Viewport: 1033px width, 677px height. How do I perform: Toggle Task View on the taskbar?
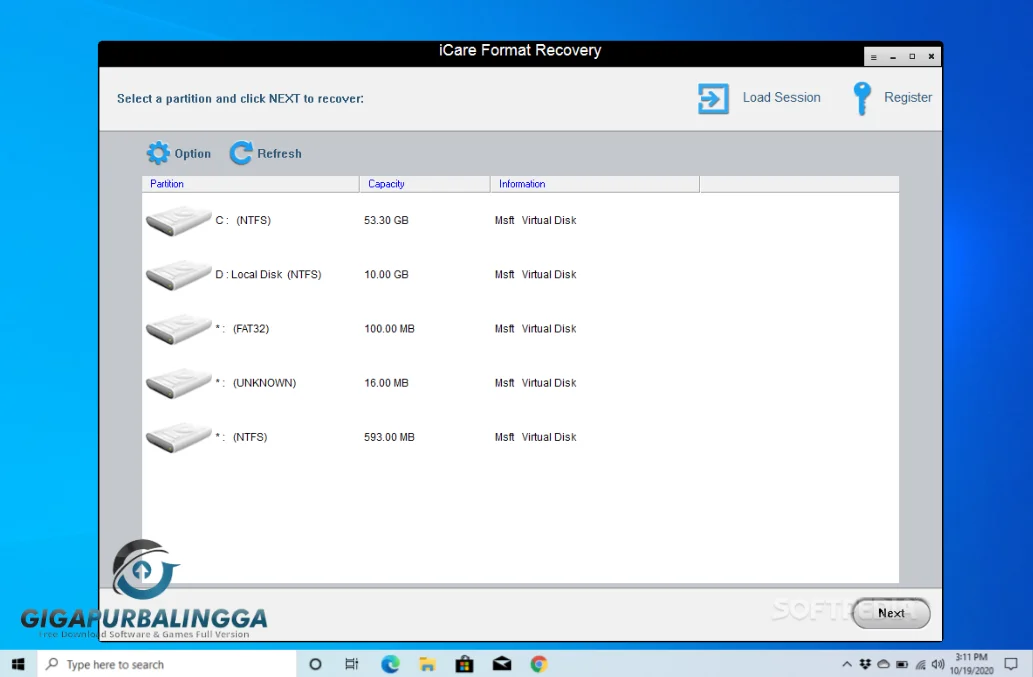[352, 663]
